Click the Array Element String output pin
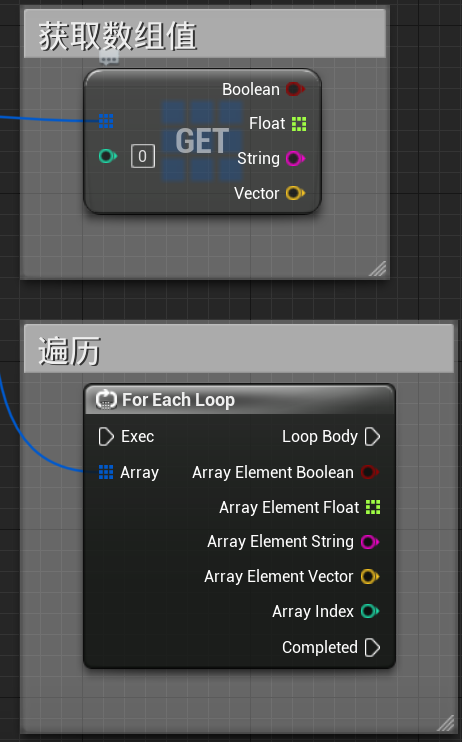462x742 pixels. [370, 541]
